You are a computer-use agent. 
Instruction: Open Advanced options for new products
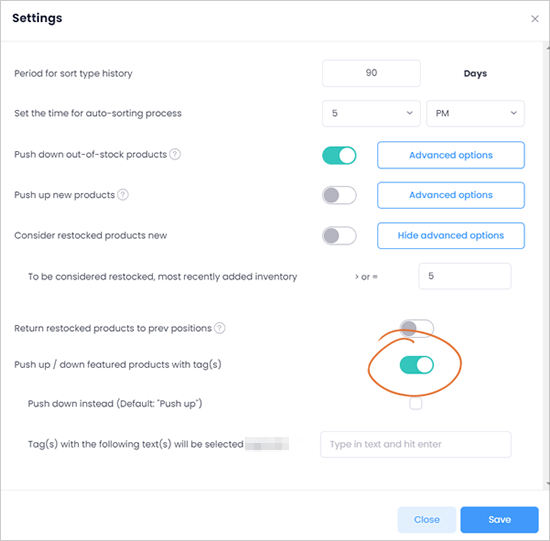pyautogui.click(x=451, y=195)
